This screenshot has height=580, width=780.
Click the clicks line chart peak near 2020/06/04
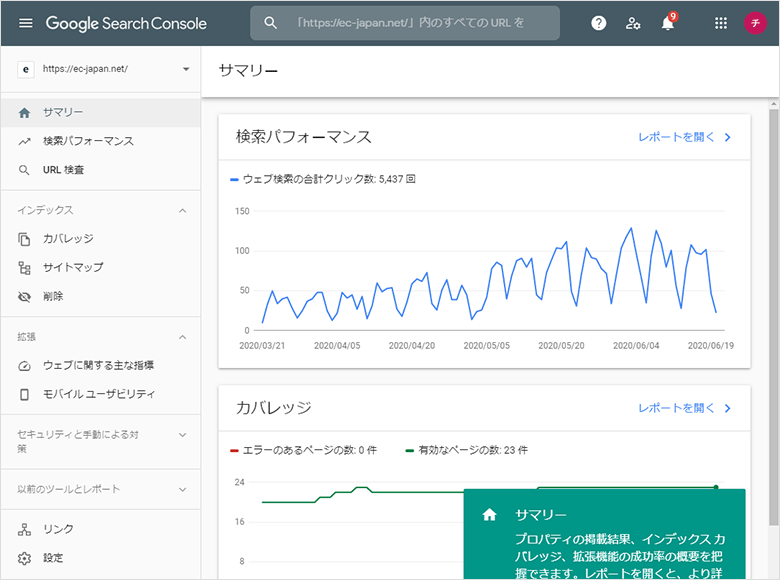631,229
